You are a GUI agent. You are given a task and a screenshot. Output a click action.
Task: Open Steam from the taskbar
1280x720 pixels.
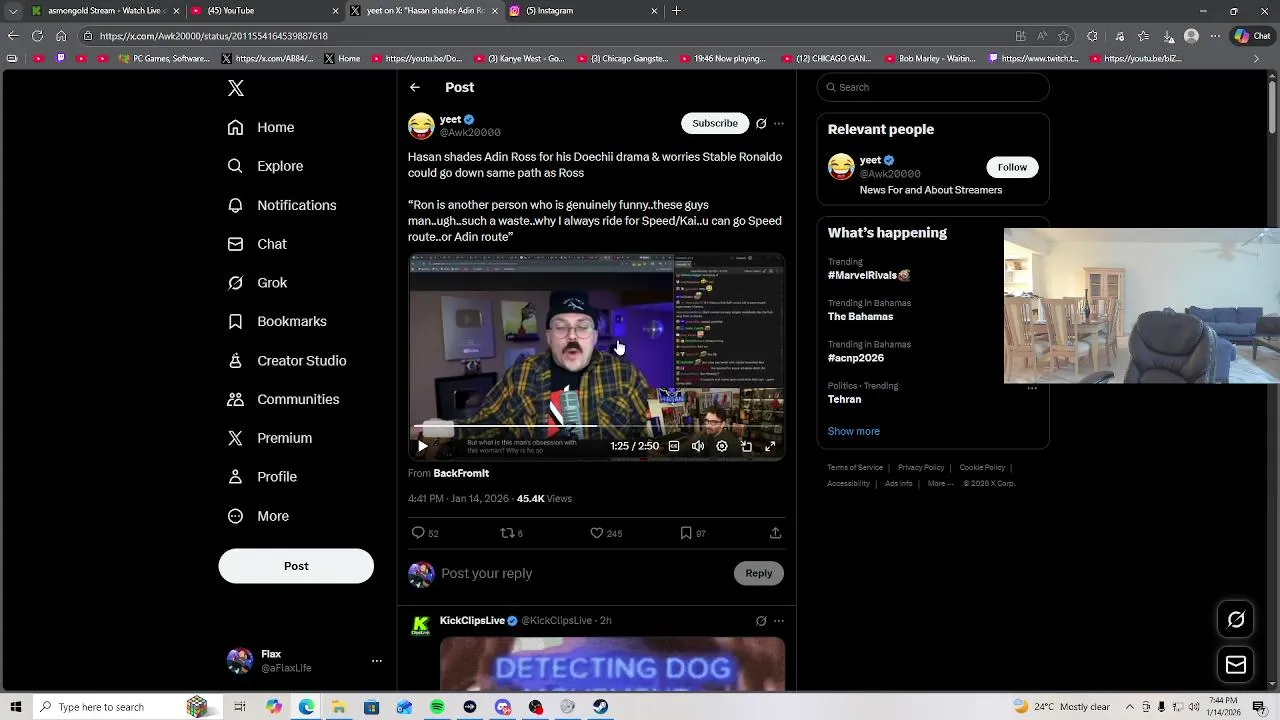pos(600,707)
